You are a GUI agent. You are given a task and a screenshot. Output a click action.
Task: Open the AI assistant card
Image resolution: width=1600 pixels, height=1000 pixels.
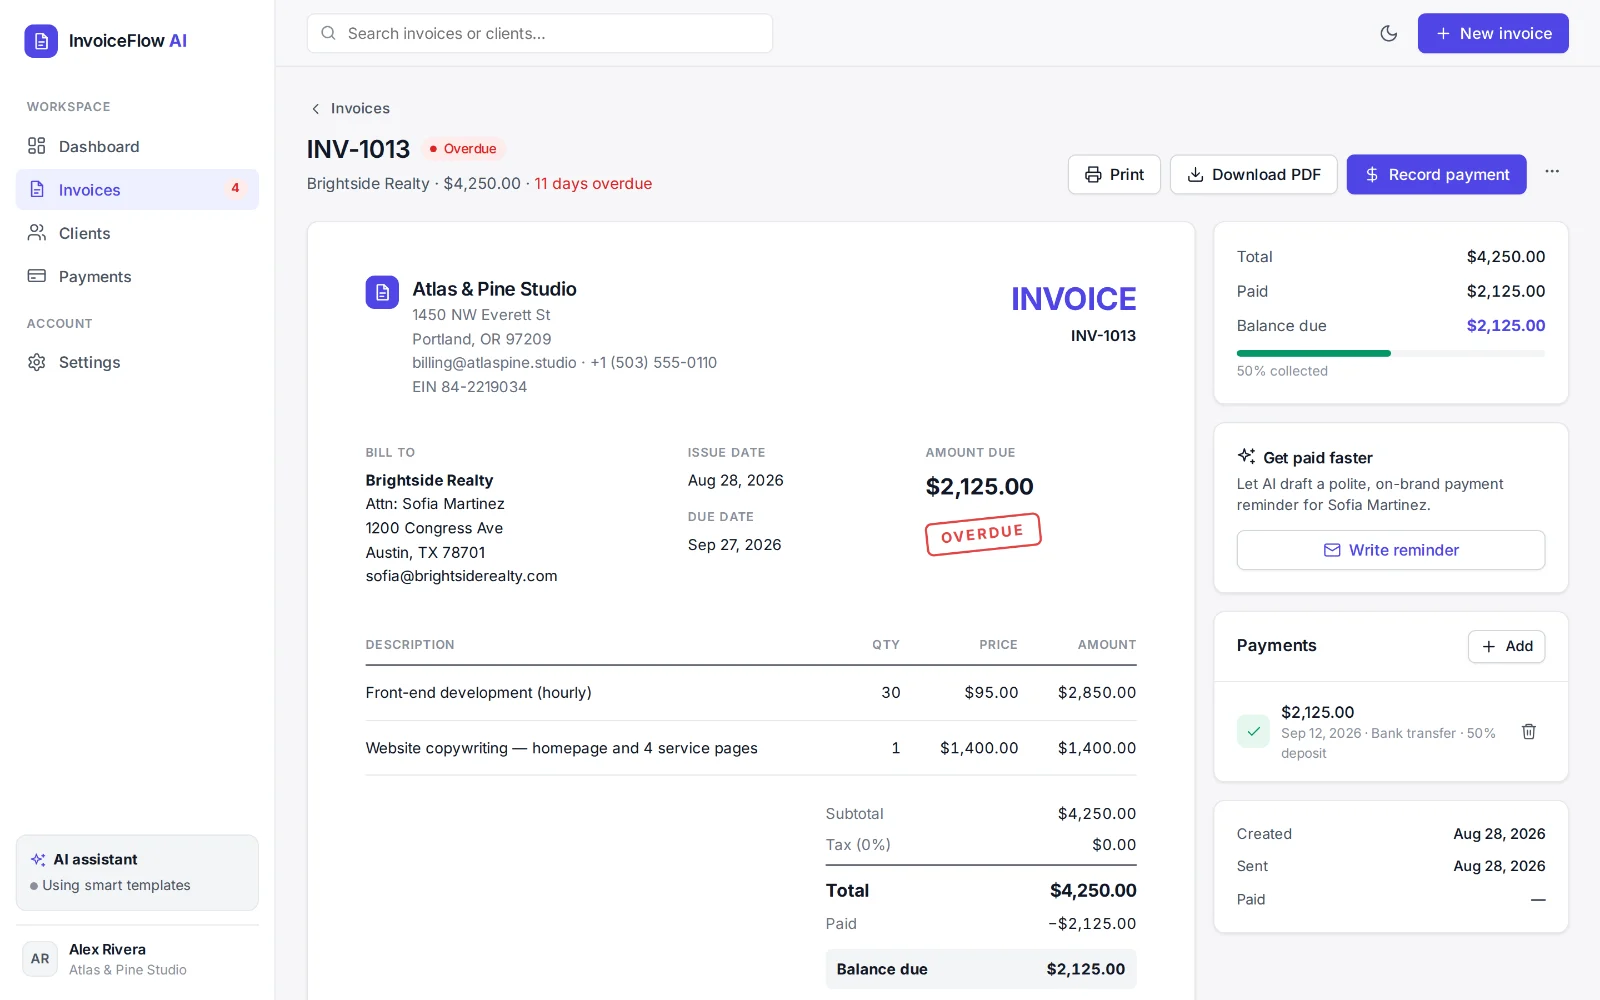pos(137,873)
